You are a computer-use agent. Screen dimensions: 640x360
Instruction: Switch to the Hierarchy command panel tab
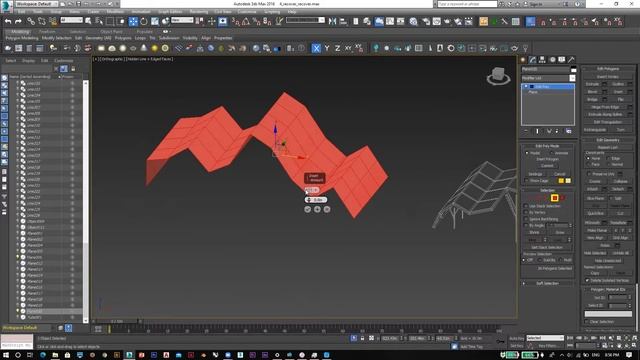[x=542, y=60]
